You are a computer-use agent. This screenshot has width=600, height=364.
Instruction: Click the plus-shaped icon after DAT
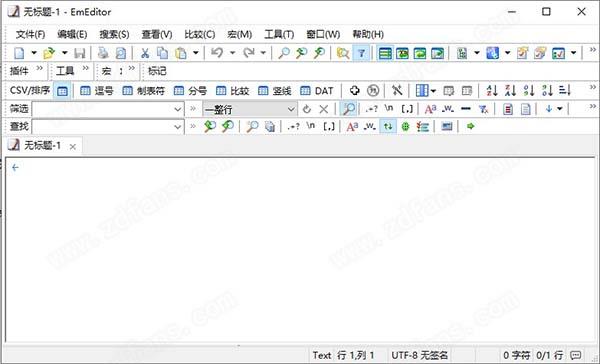(355, 91)
